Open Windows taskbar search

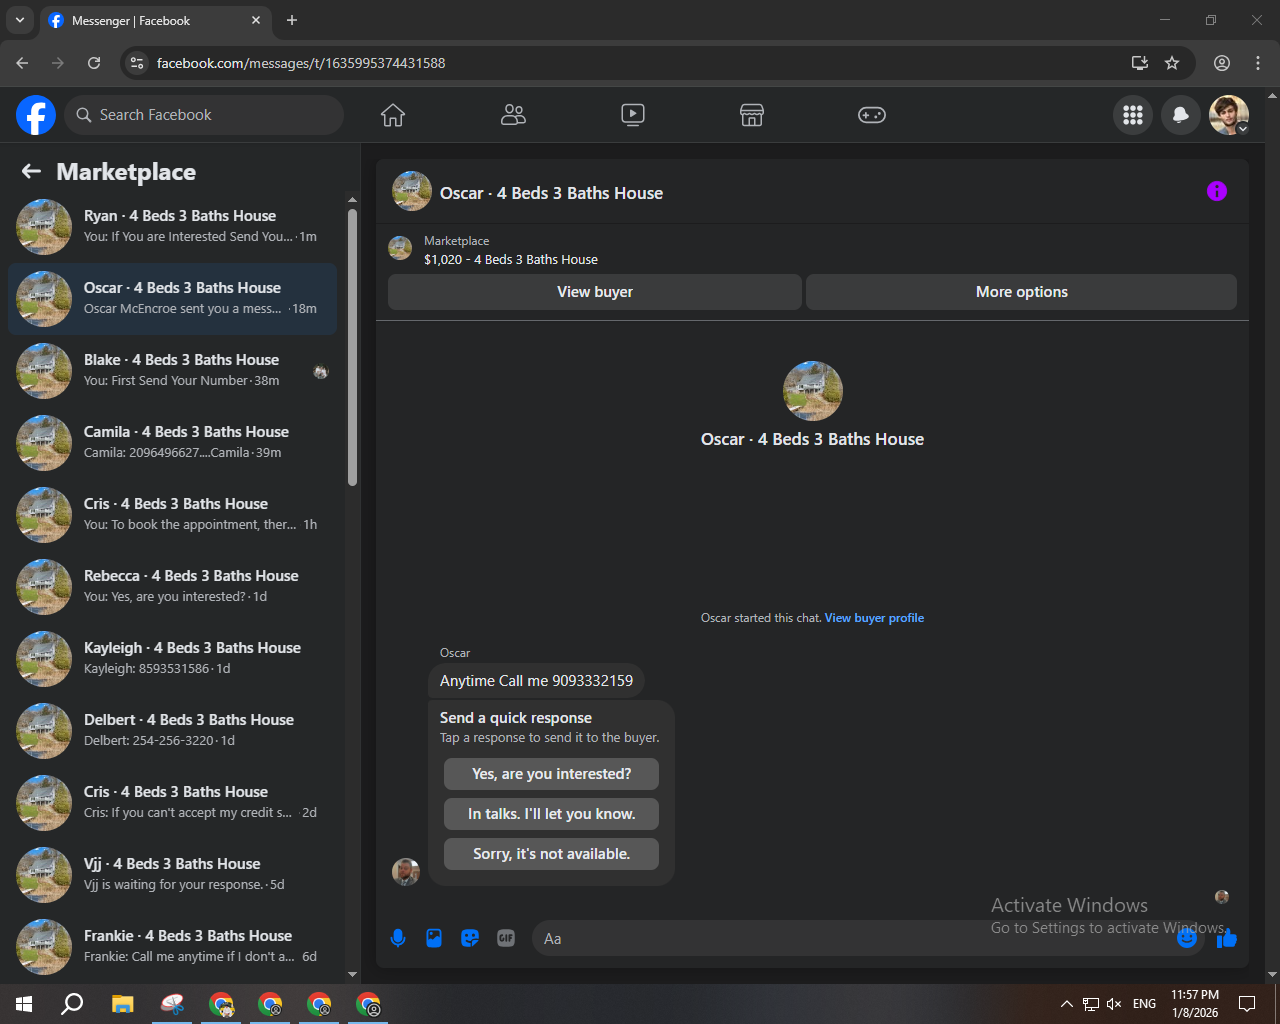[x=72, y=1004]
